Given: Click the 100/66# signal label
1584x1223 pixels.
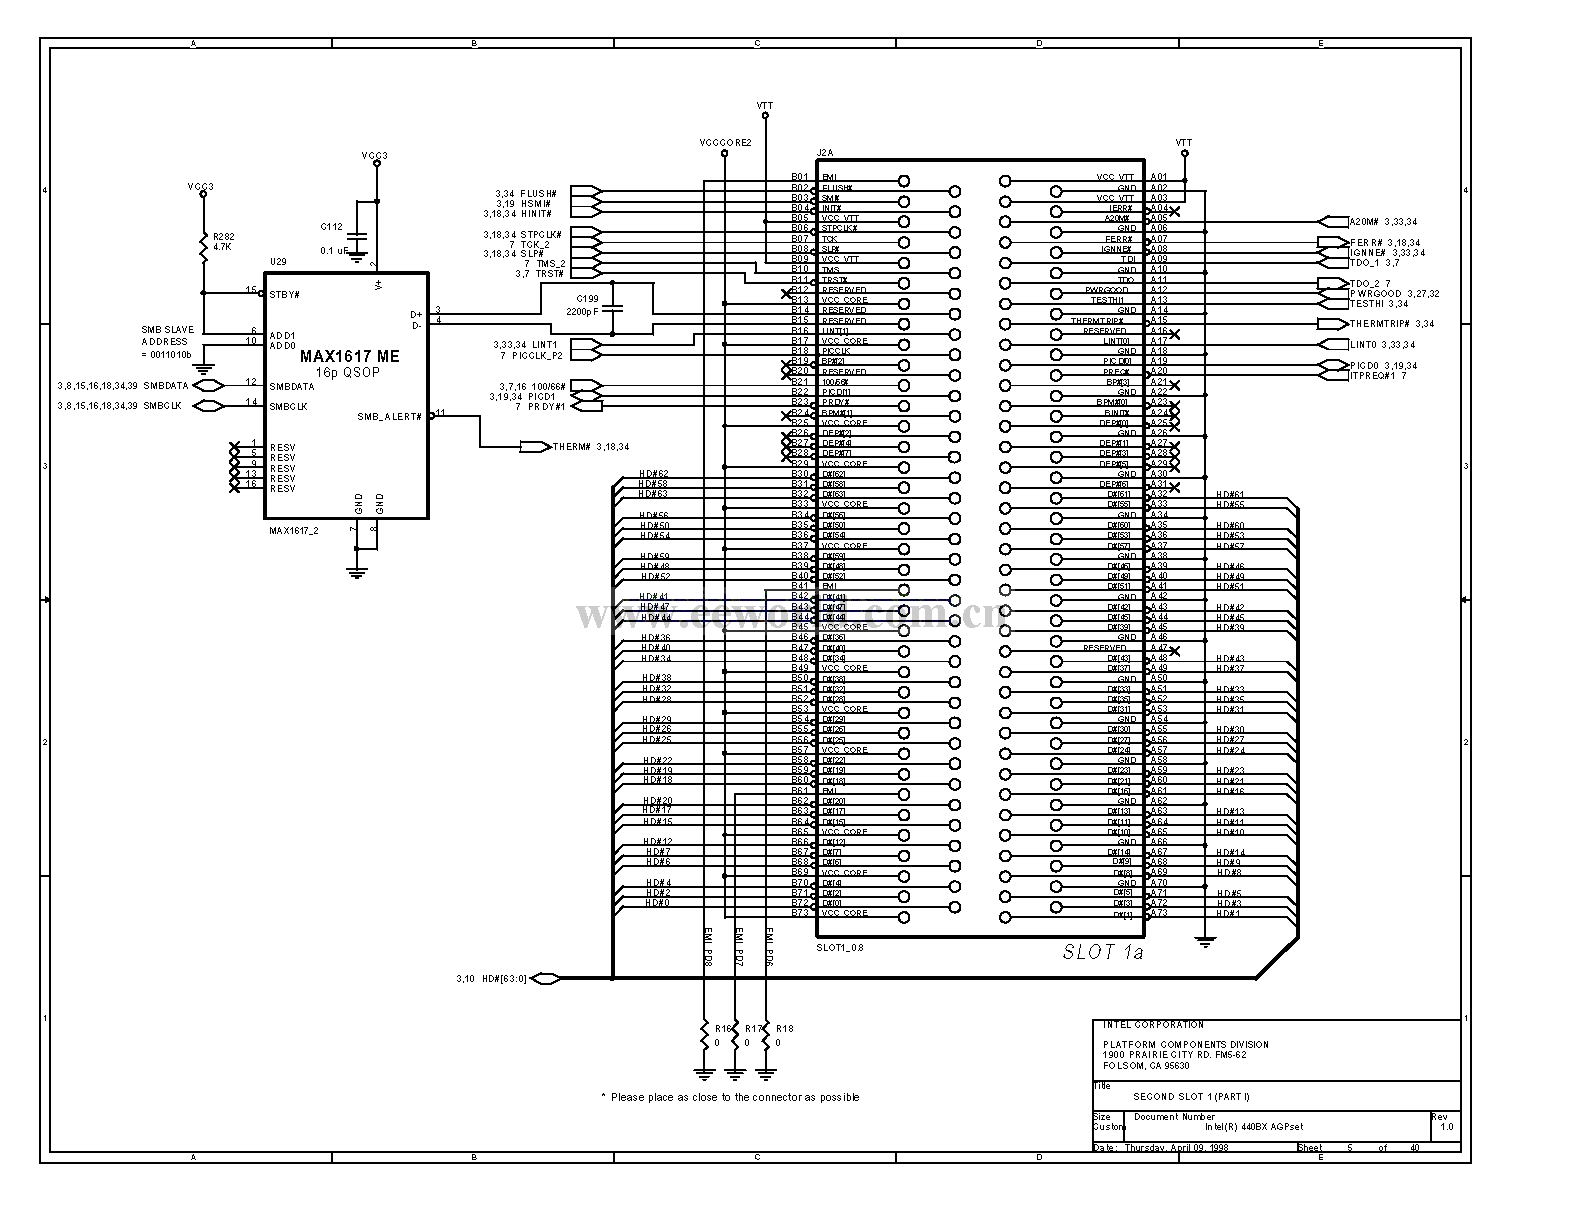Looking at the screenshot, I should [533, 386].
